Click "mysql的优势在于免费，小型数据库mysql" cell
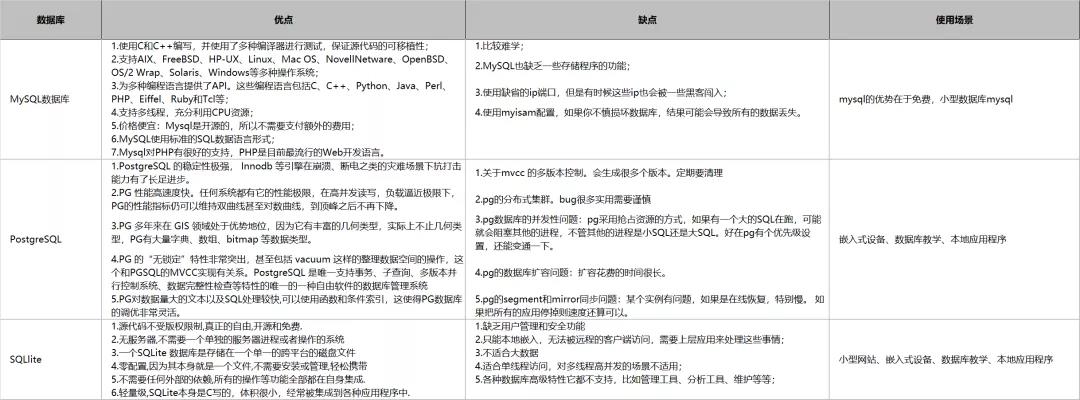This screenshot has width=1080, height=400. (x=926, y=99)
